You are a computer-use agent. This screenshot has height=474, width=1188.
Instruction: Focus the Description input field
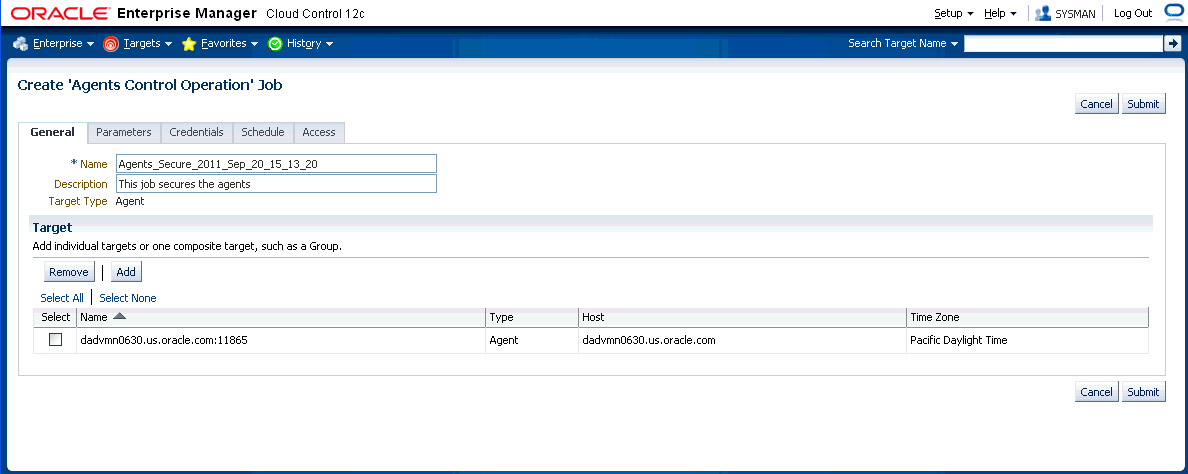[277, 184]
